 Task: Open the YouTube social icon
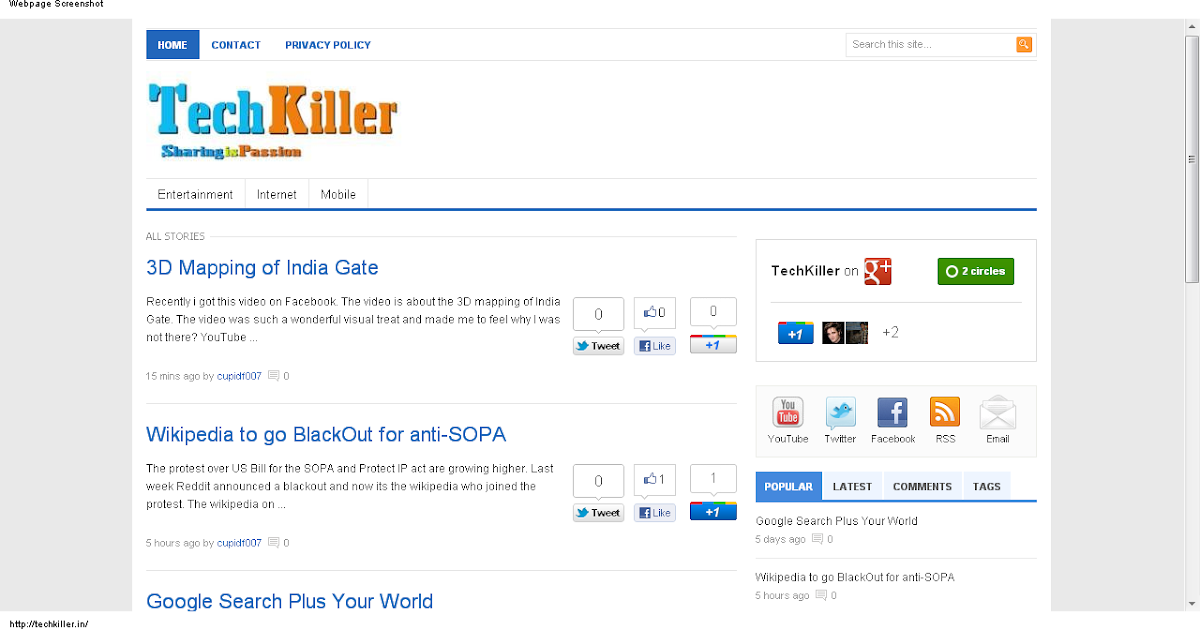788,412
